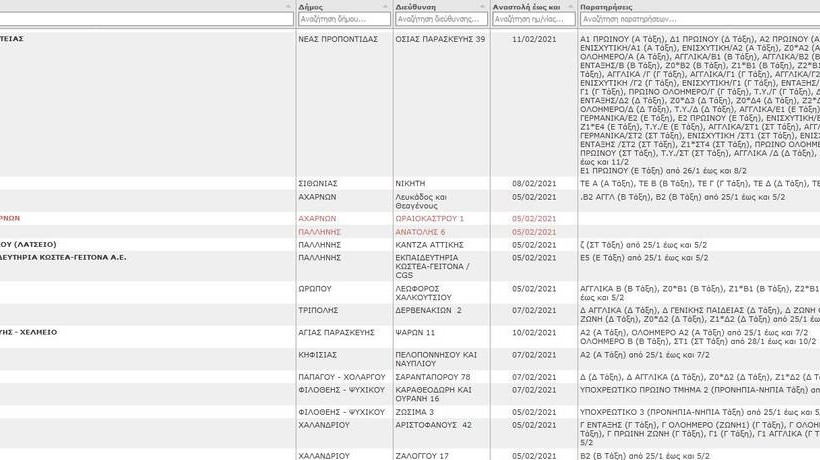Focus the Αναζήτηση διεύθυνσης filter field
The image size is (820, 460).
(440, 19)
